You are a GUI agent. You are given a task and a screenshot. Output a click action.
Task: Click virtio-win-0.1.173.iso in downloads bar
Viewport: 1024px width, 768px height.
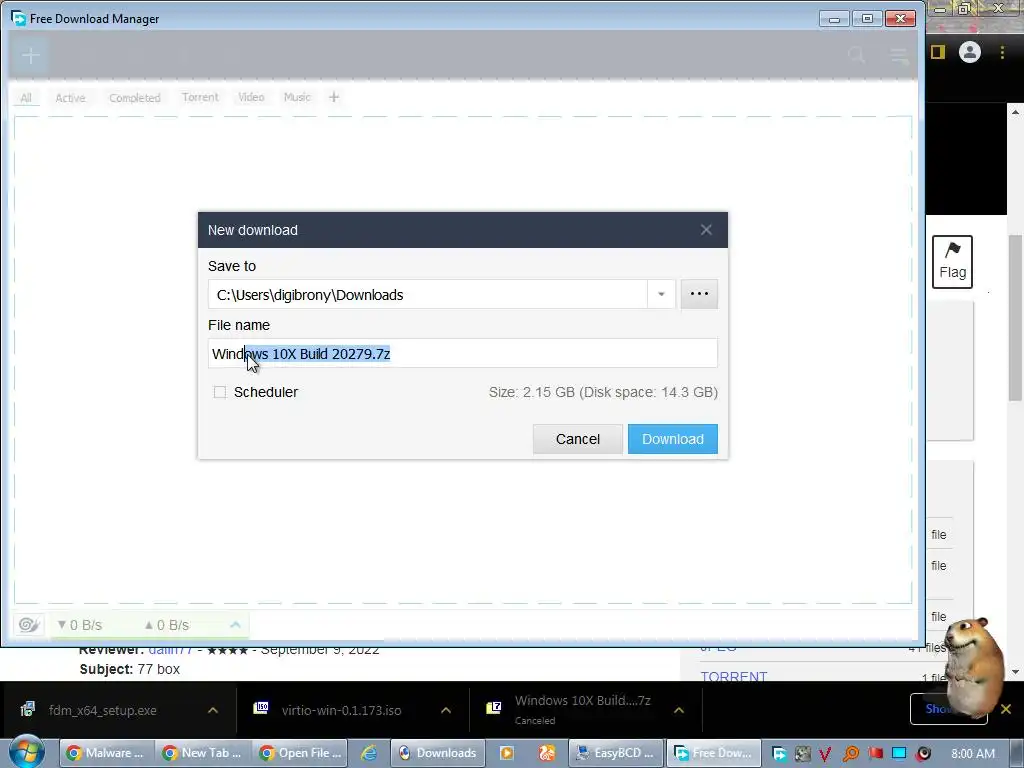341,711
